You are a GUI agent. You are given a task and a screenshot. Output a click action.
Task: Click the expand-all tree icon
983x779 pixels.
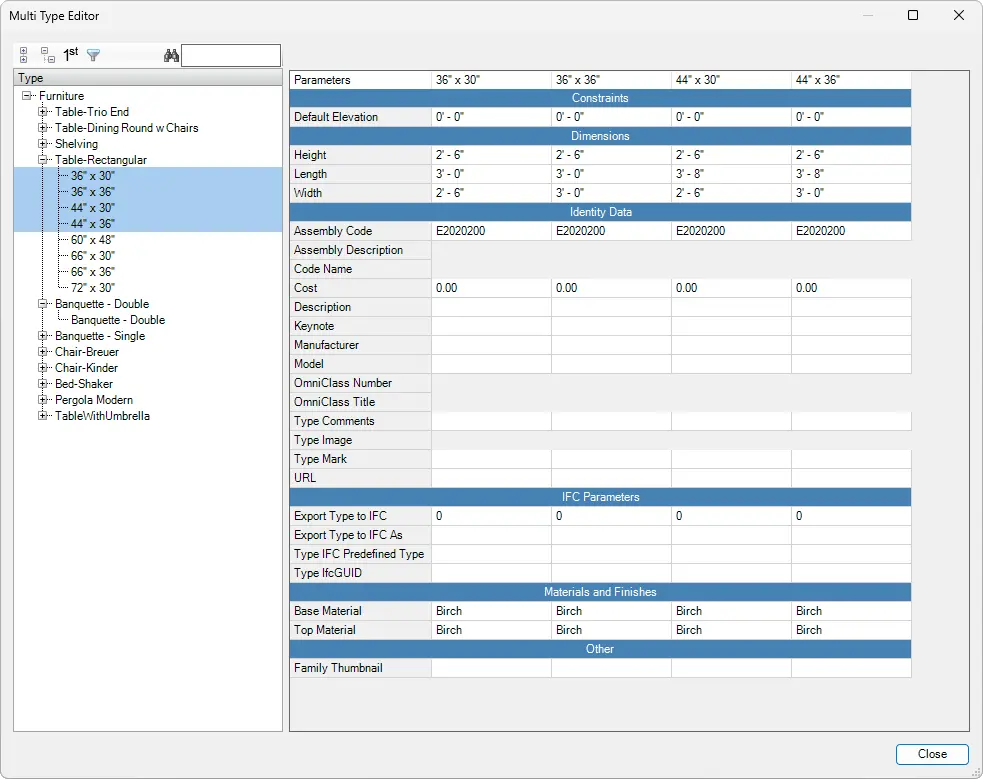(23, 55)
